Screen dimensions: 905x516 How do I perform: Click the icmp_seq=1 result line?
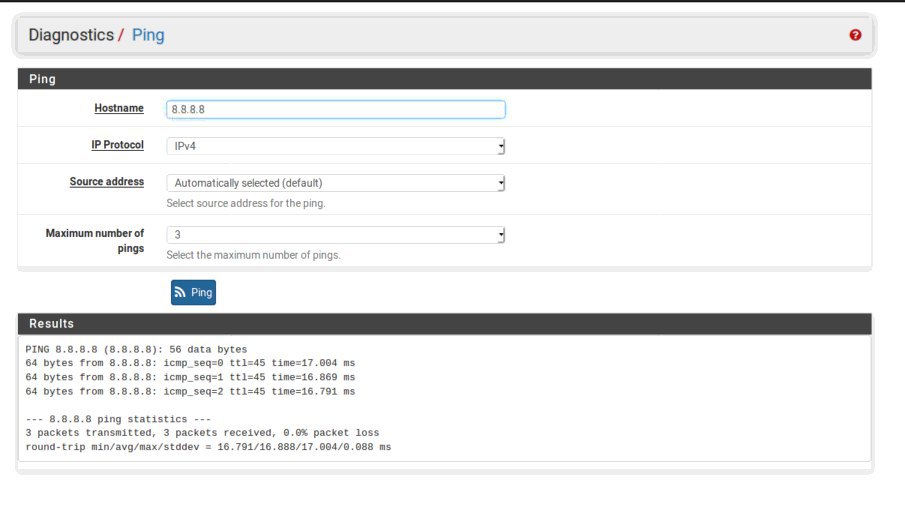190,377
